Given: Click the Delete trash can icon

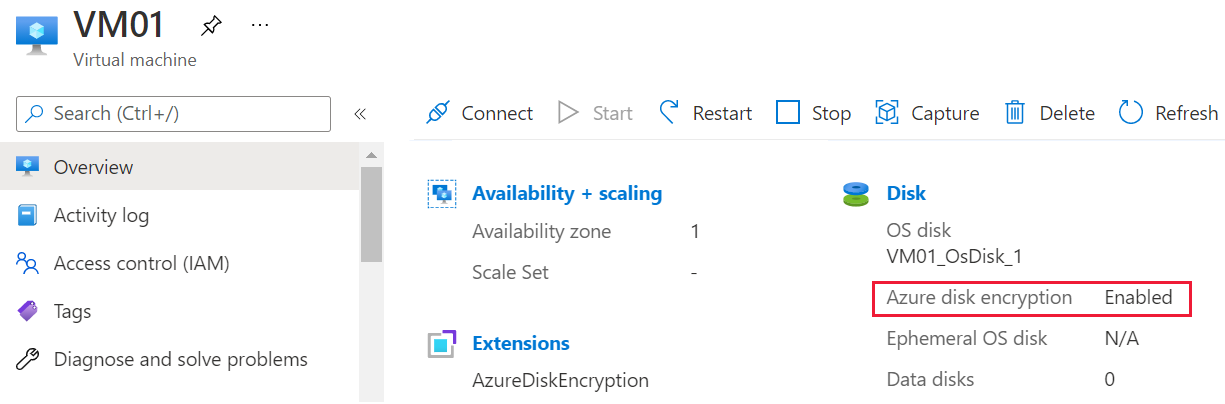Looking at the screenshot, I should [x=1015, y=113].
